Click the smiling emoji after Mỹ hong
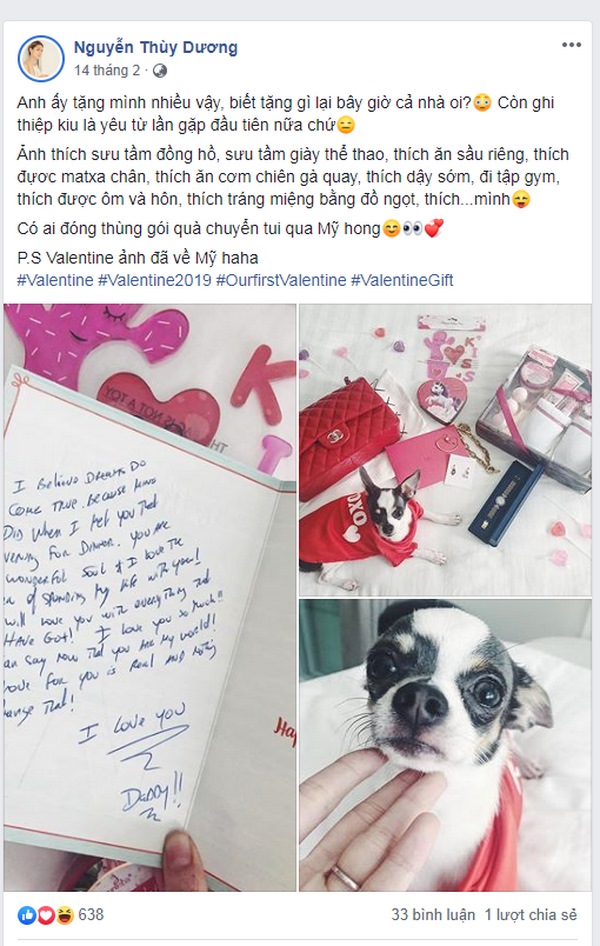The width and height of the screenshot is (600, 946). point(392,229)
